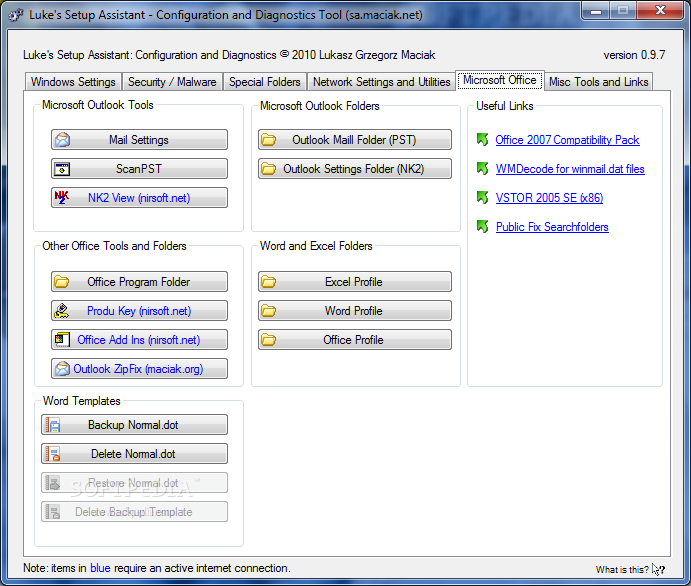
Task: Open the Word Profile folder
Action: 355,311
